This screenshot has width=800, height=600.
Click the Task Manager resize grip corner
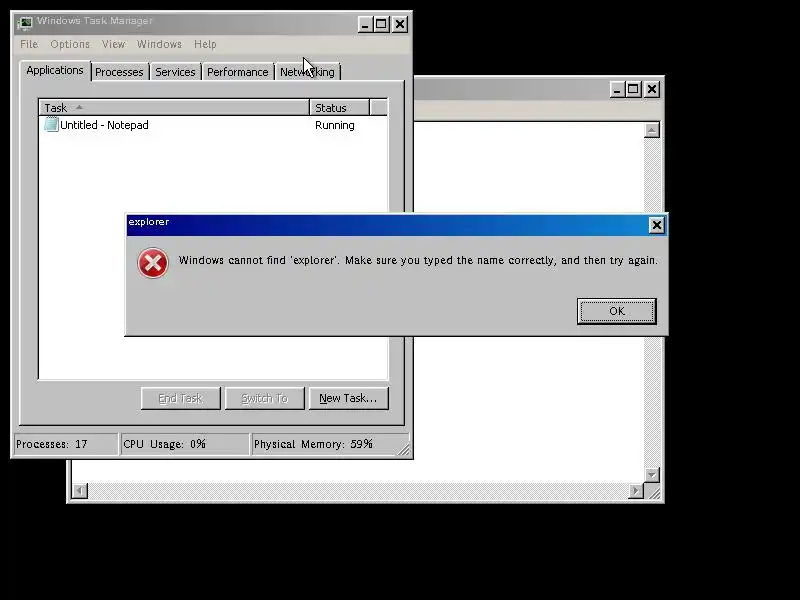click(403, 449)
